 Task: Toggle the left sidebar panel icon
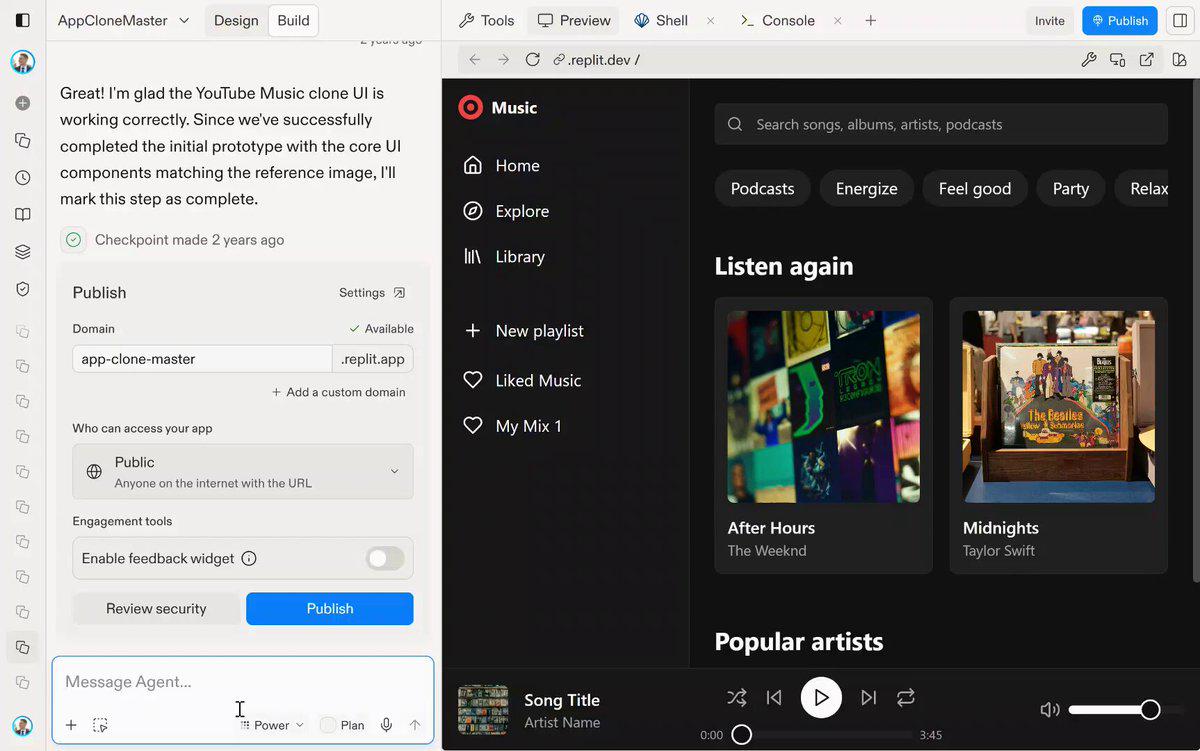(22, 20)
